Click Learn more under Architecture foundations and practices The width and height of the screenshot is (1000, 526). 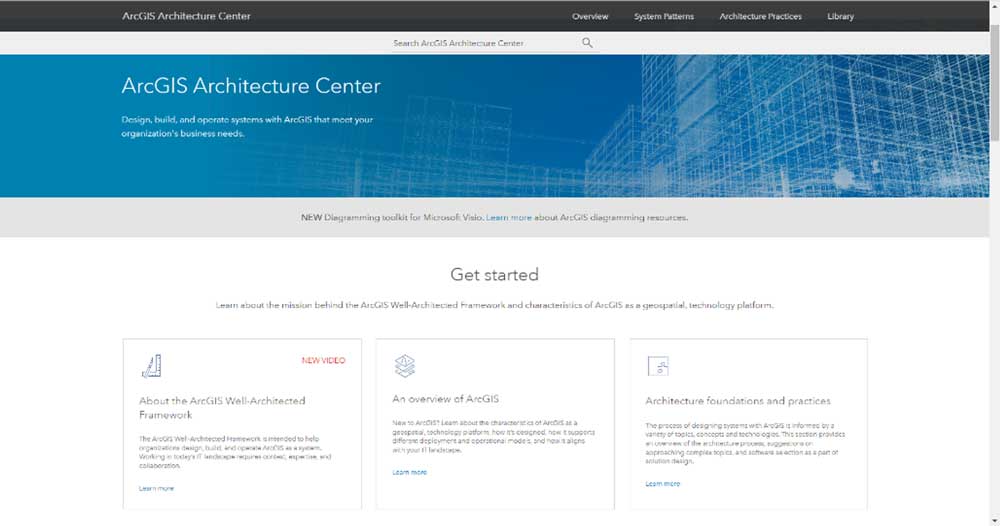point(662,483)
